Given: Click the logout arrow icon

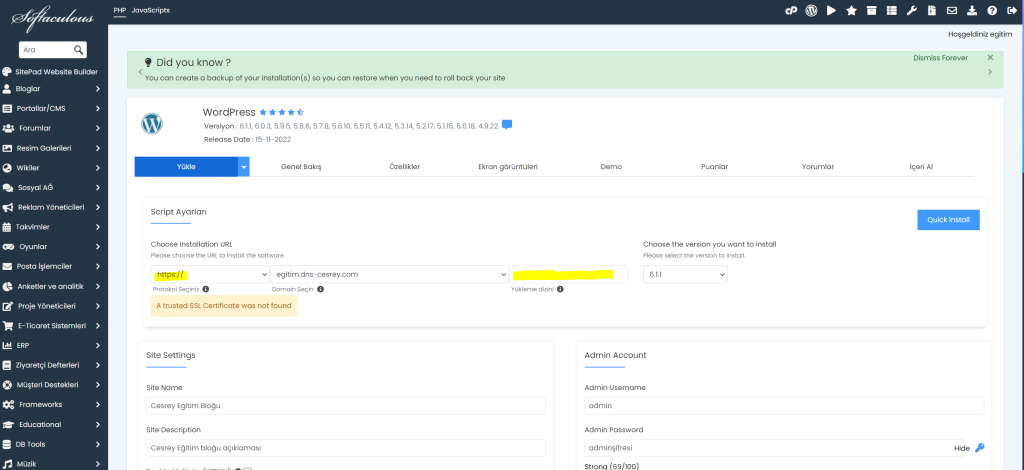Looking at the screenshot, I should point(1012,10).
